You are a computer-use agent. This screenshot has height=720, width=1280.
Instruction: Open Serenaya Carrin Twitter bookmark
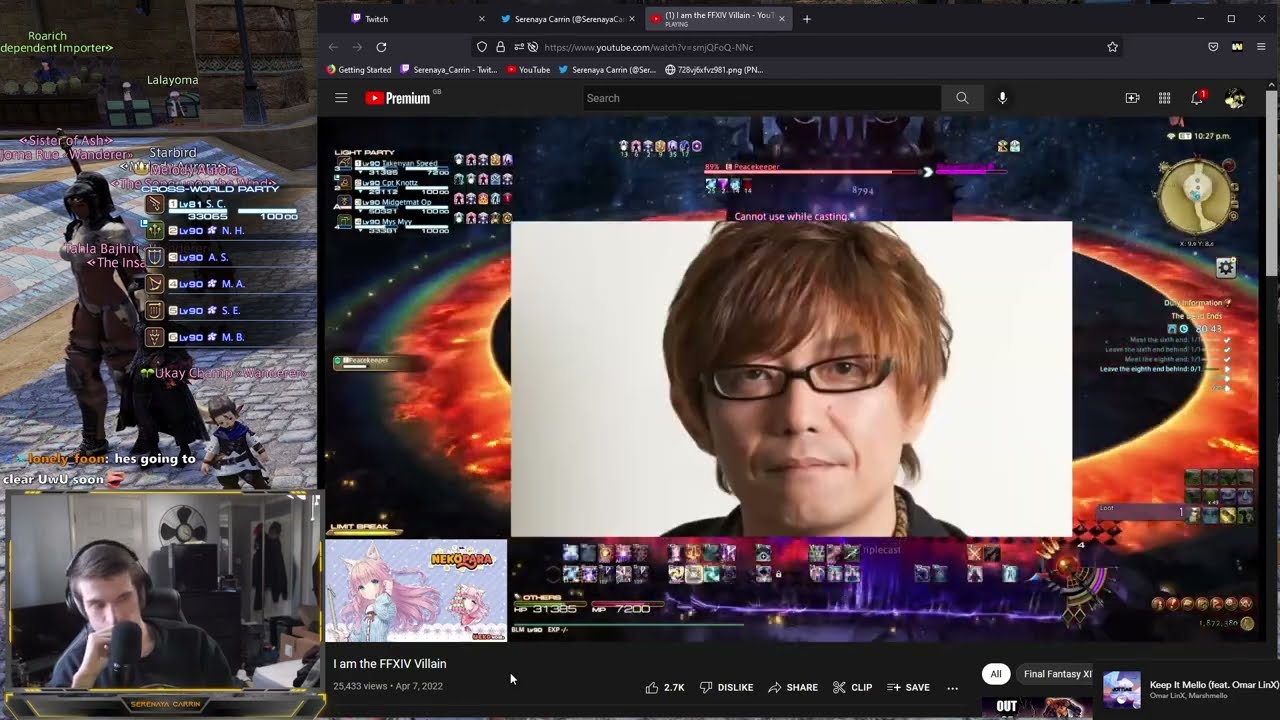point(607,70)
